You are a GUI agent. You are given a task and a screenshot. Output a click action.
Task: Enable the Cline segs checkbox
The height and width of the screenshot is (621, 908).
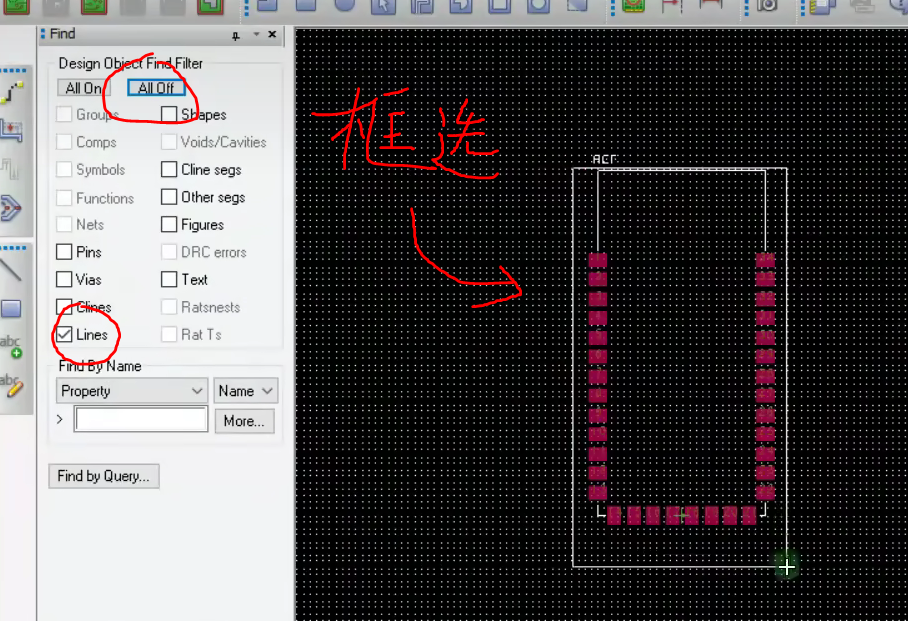(x=169, y=169)
